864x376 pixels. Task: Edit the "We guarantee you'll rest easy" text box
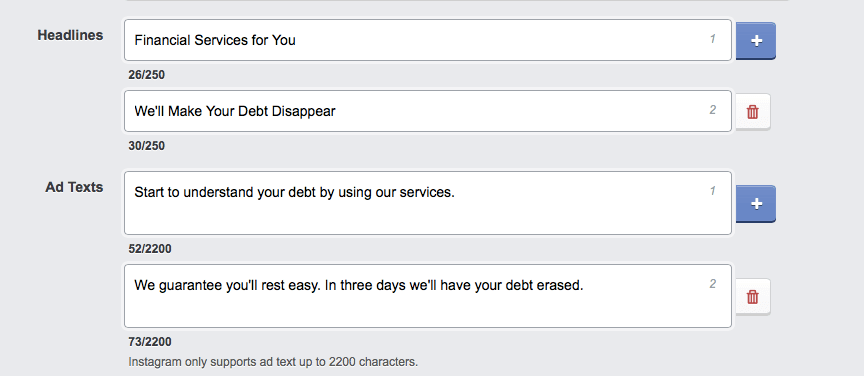point(428,296)
